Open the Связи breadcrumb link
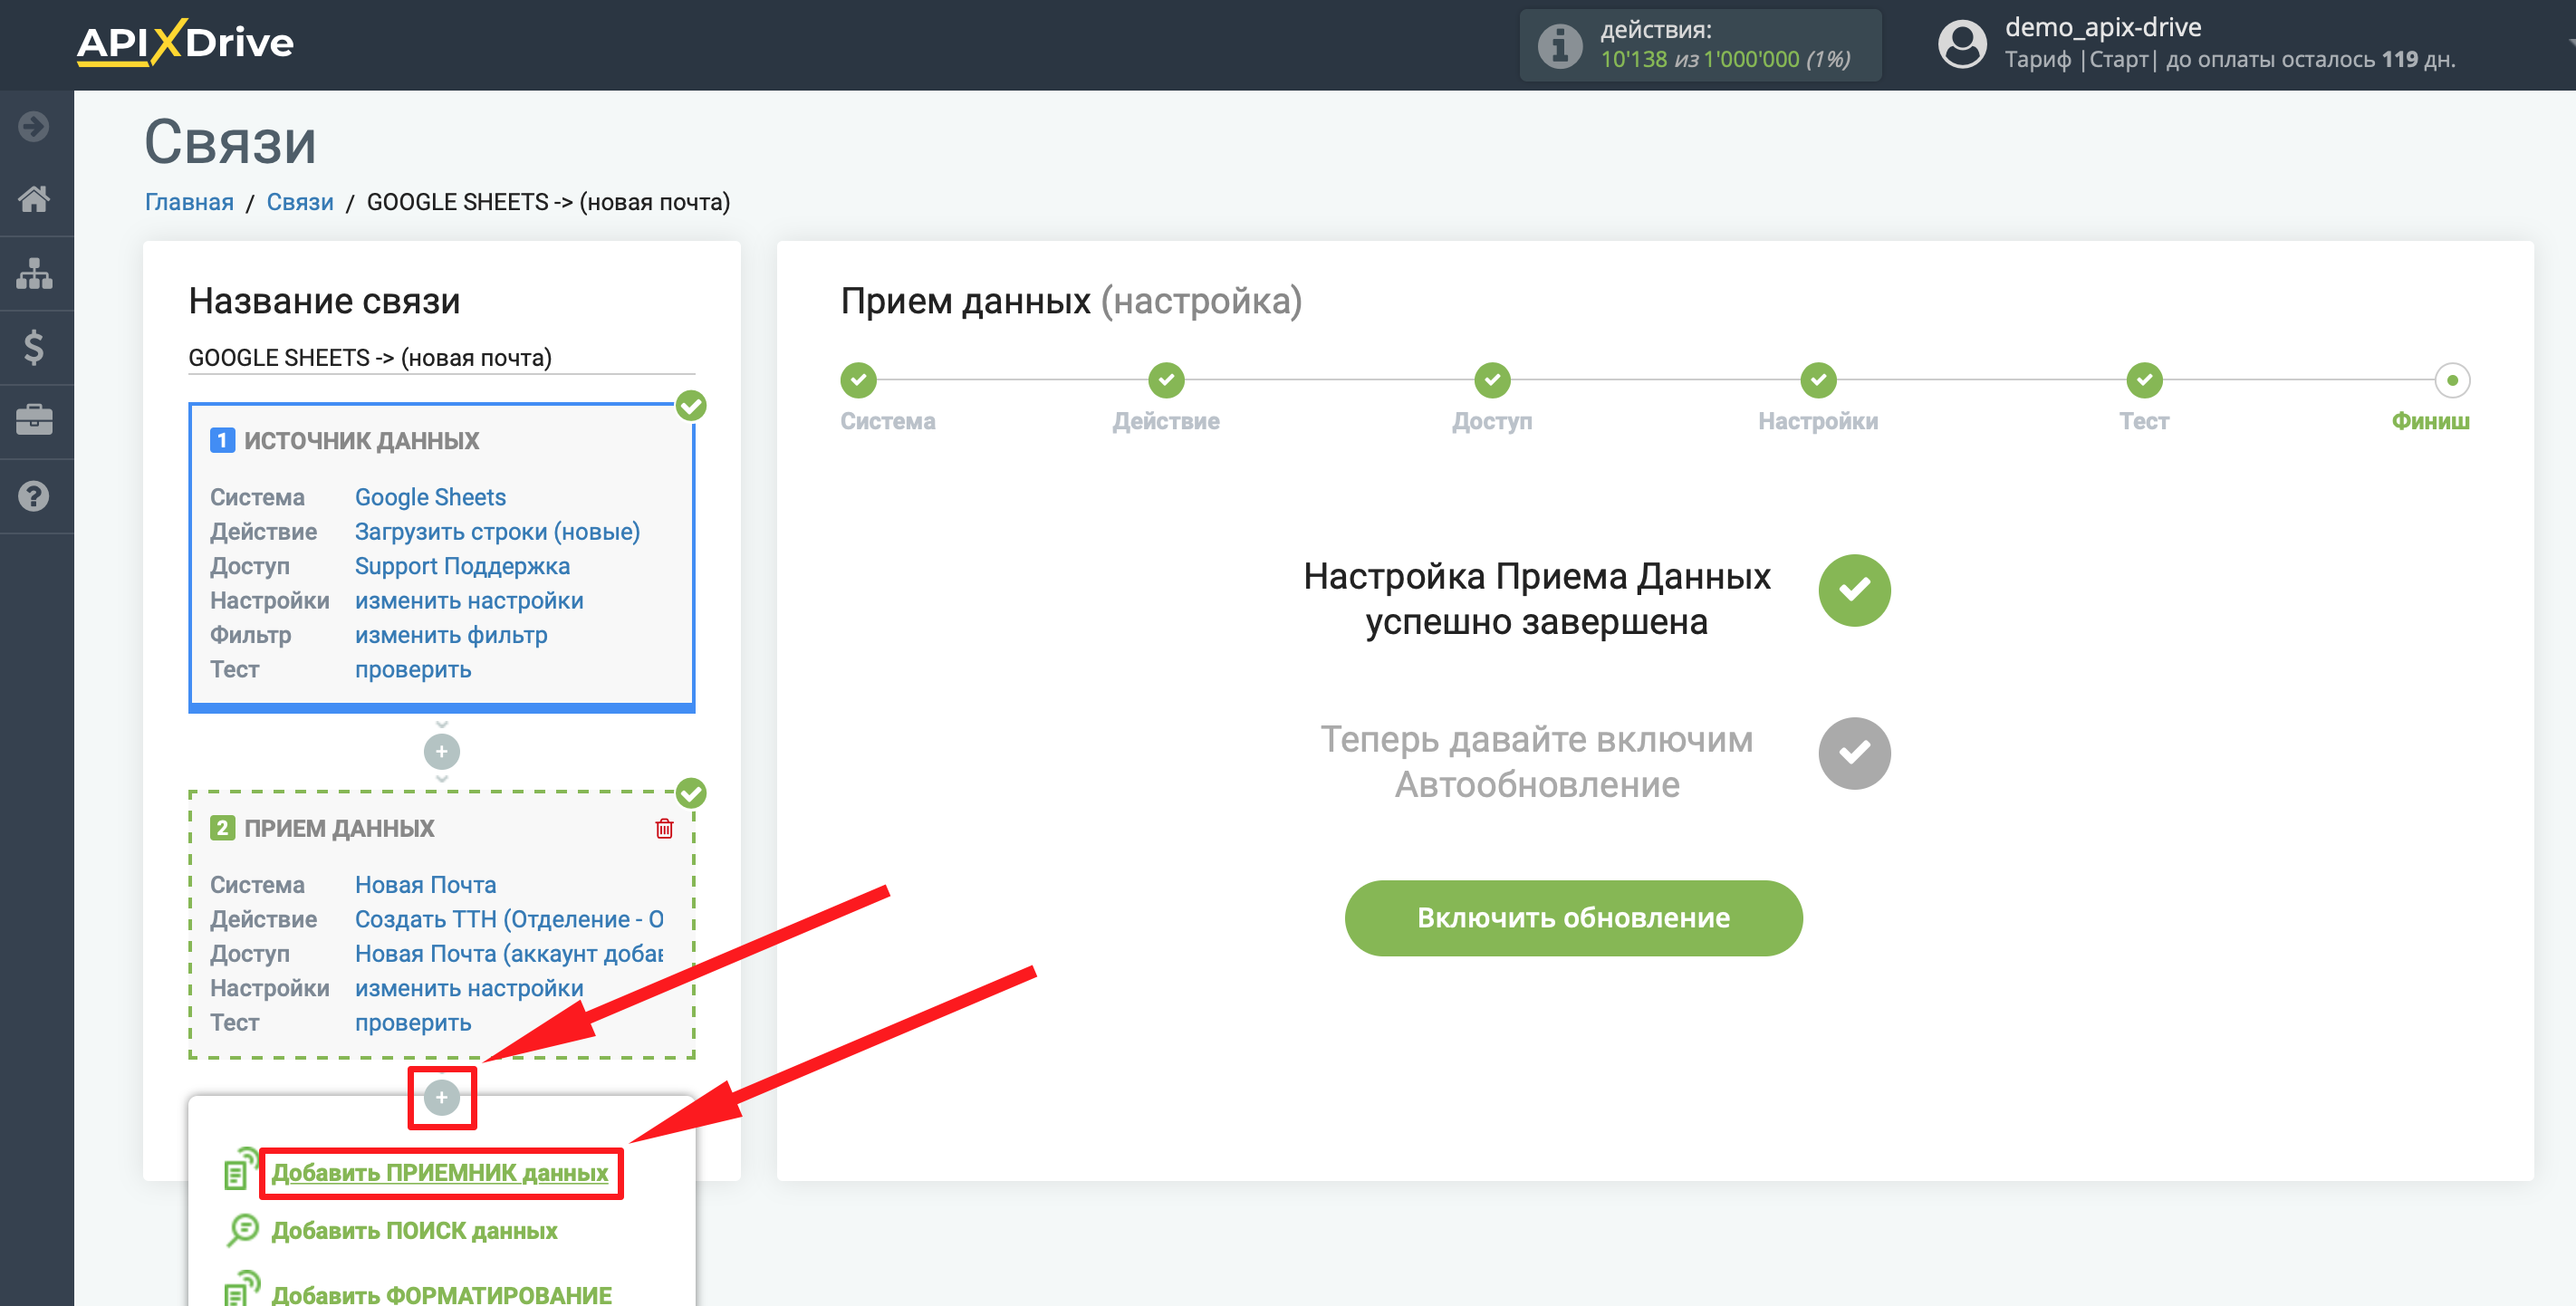Image resolution: width=2576 pixels, height=1306 pixels. click(x=300, y=202)
